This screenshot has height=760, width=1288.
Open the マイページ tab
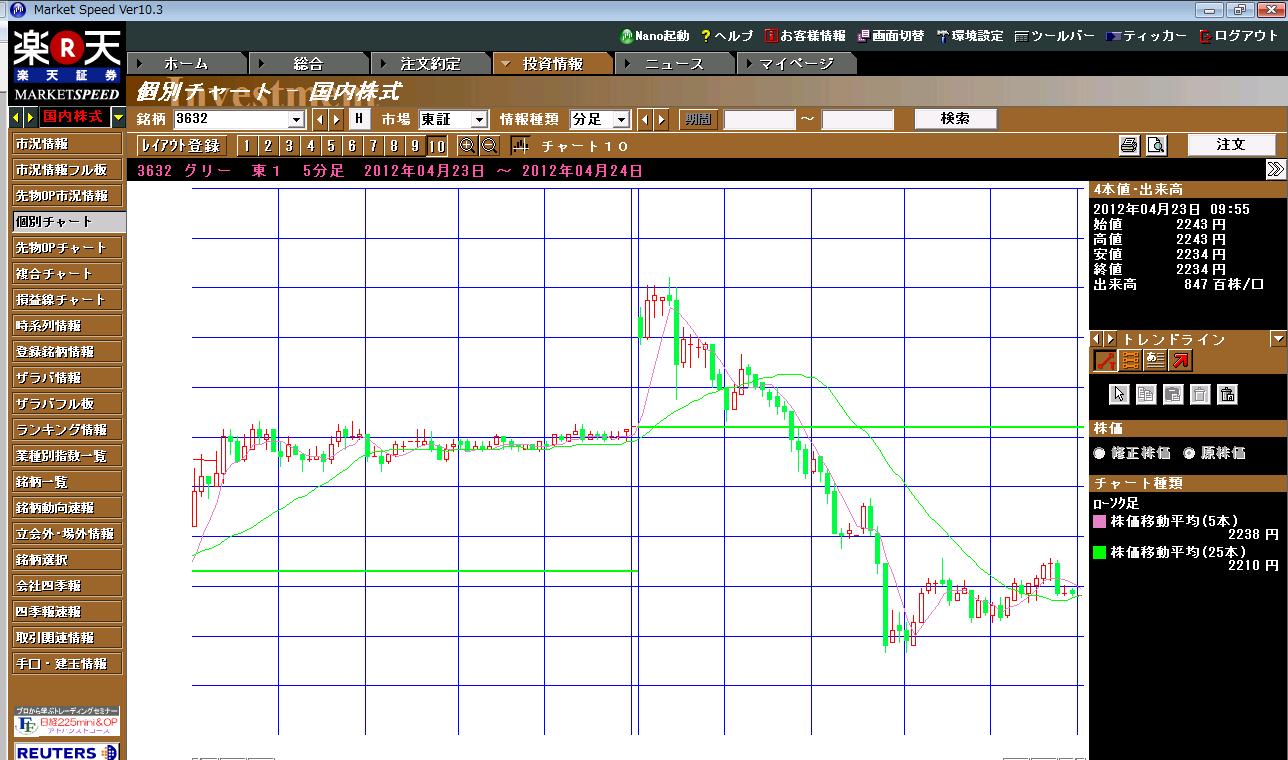coord(796,63)
